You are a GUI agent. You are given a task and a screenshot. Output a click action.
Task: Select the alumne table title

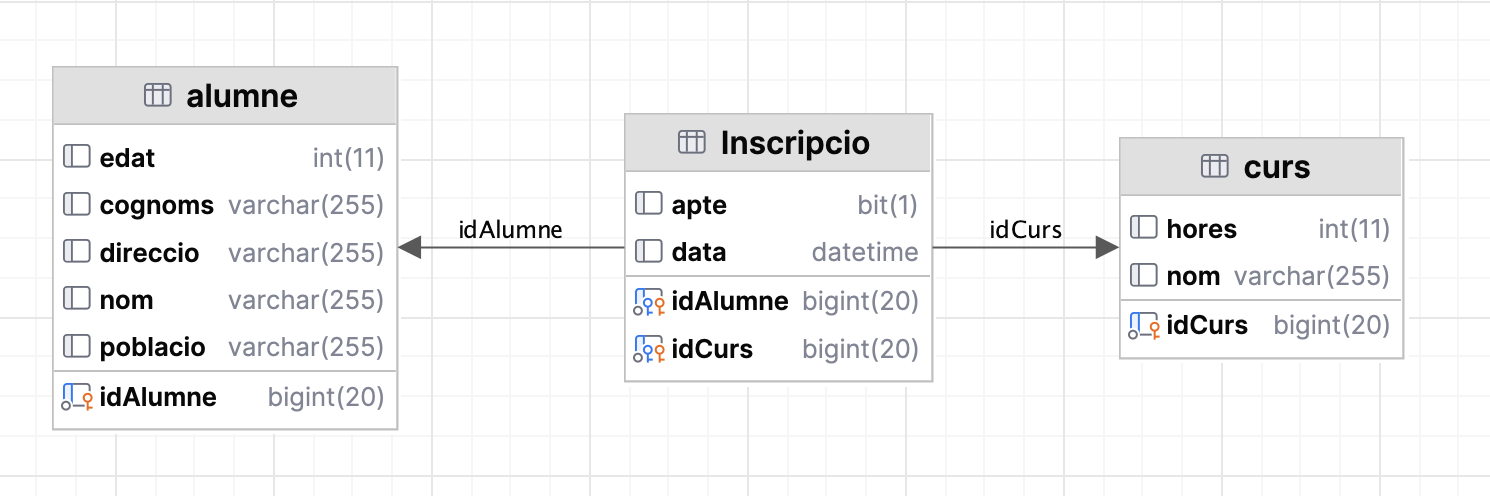pyautogui.click(x=242, y=96)
